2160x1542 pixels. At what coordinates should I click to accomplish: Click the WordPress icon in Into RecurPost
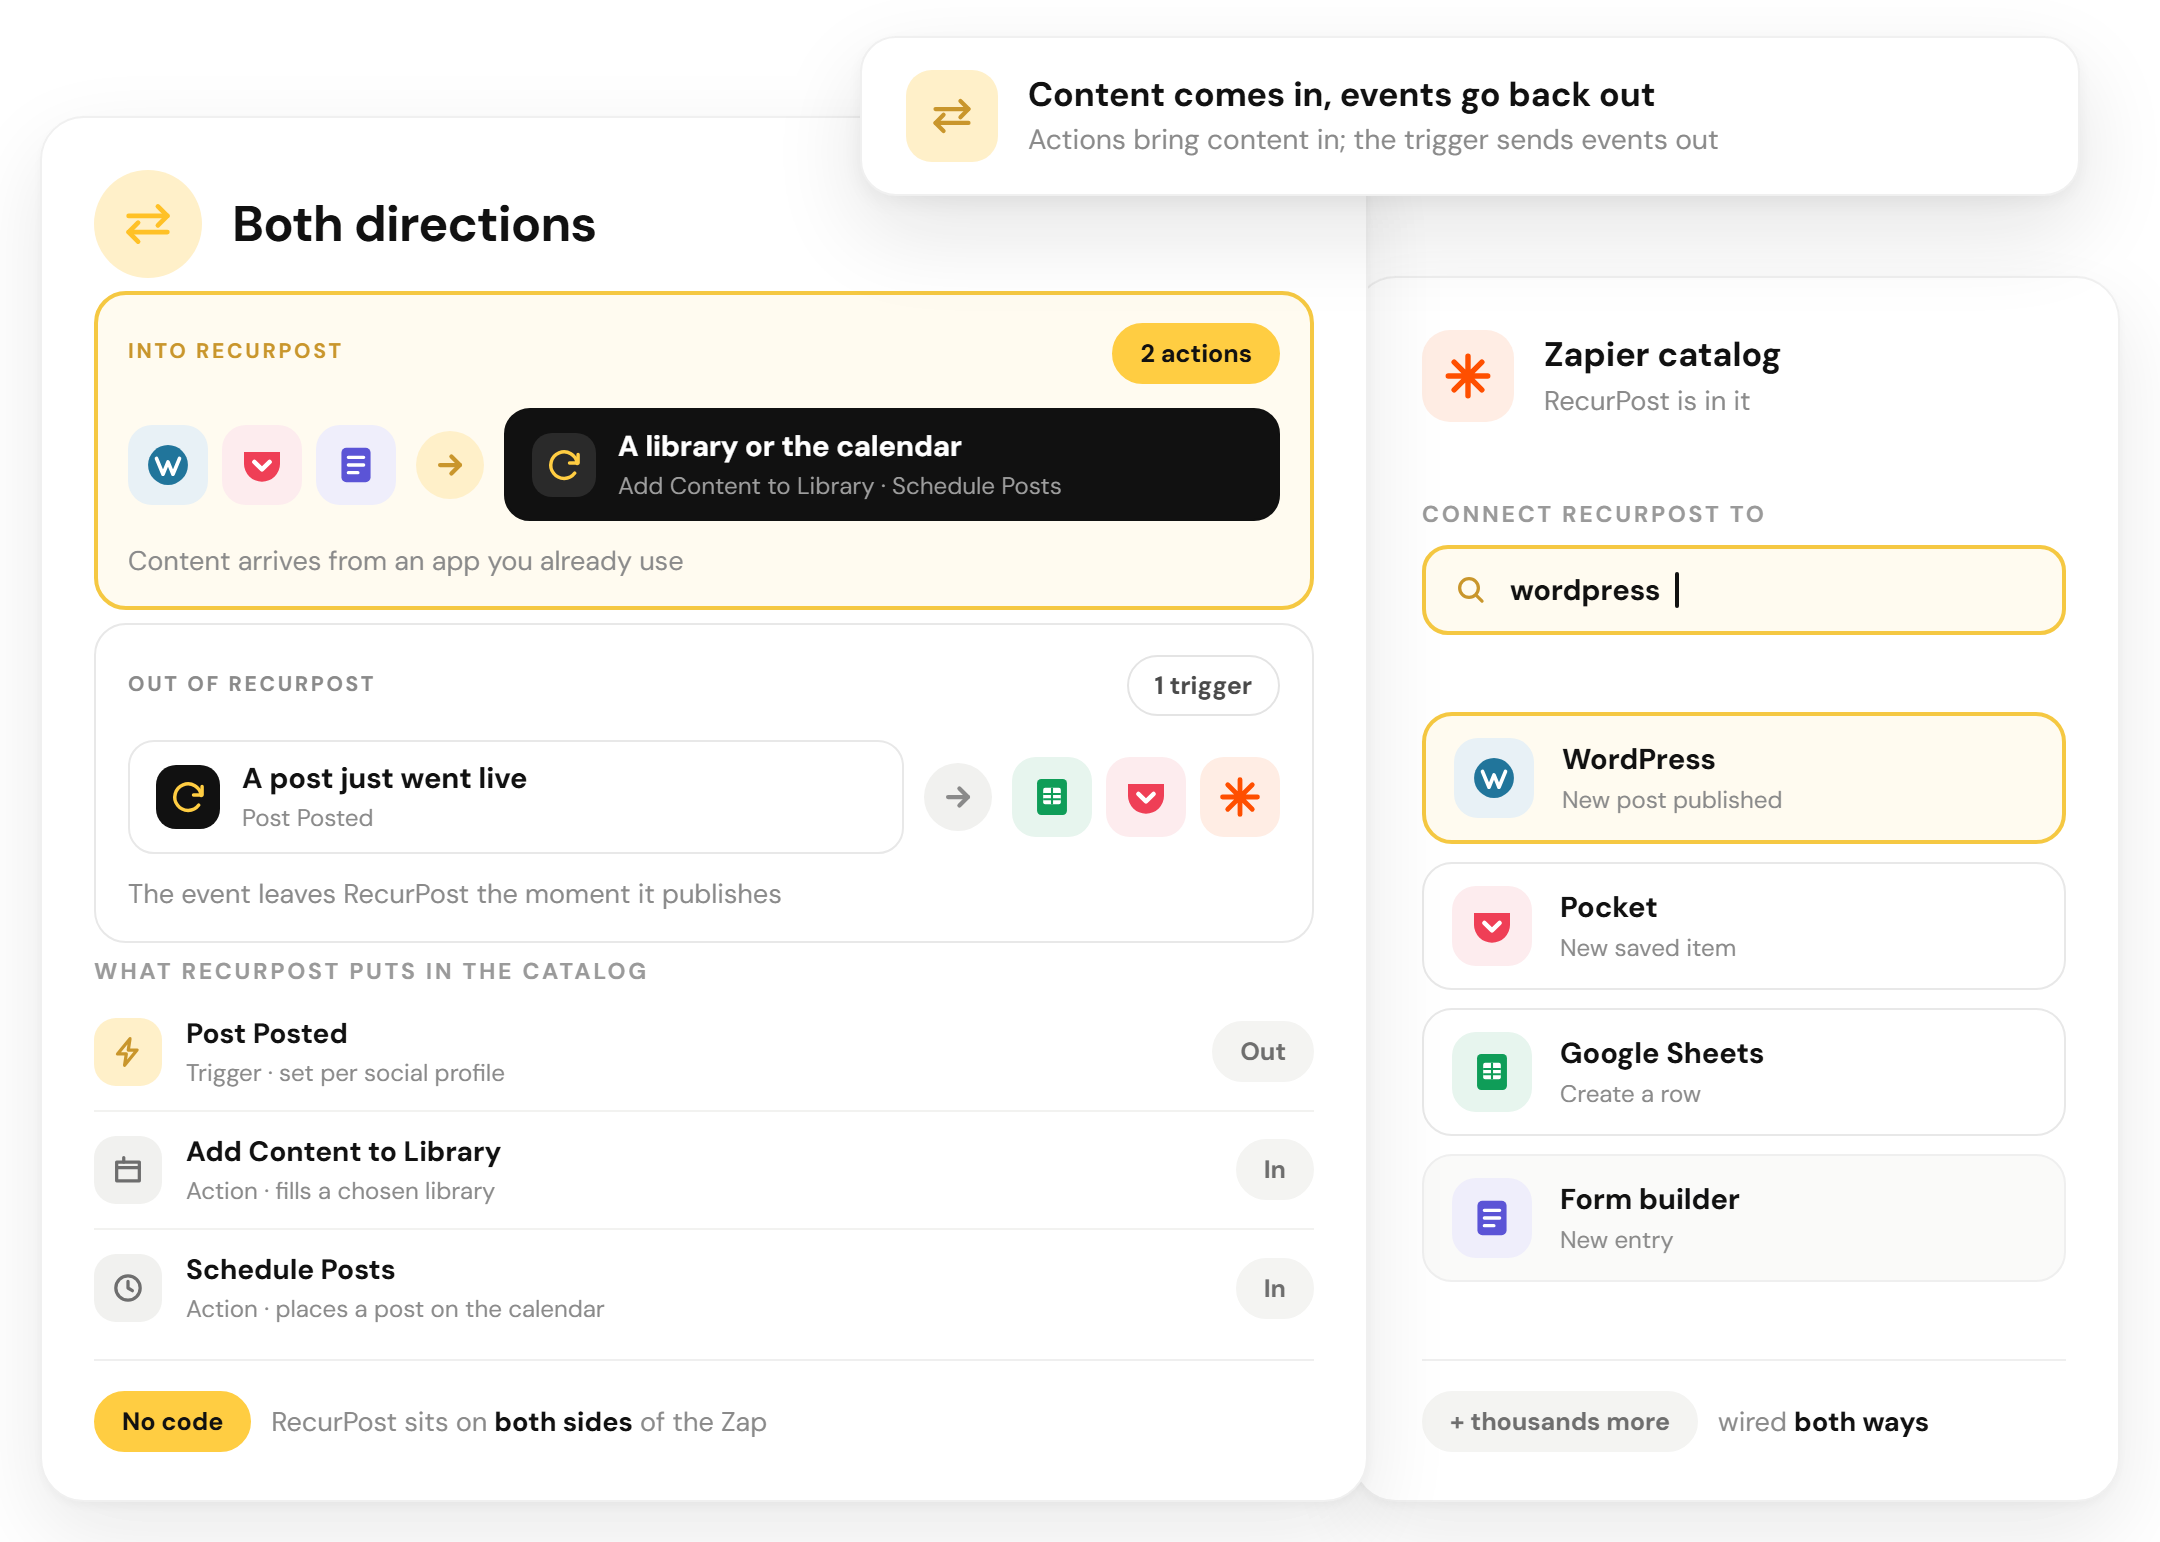168,465
